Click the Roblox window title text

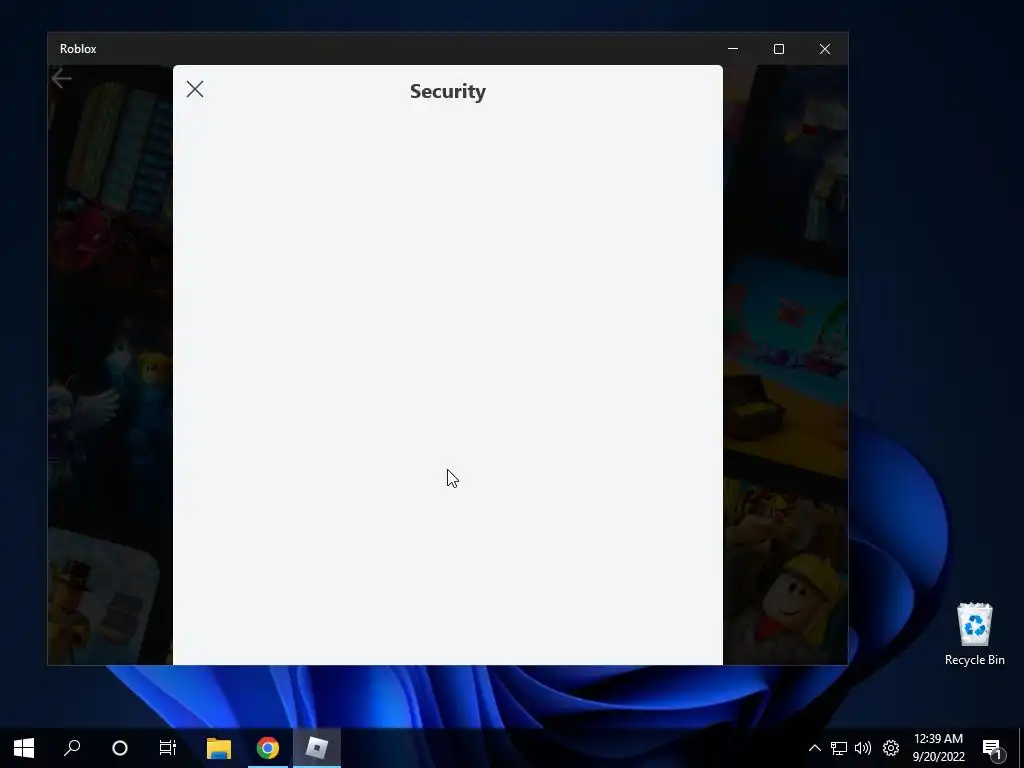coord(78,49)
